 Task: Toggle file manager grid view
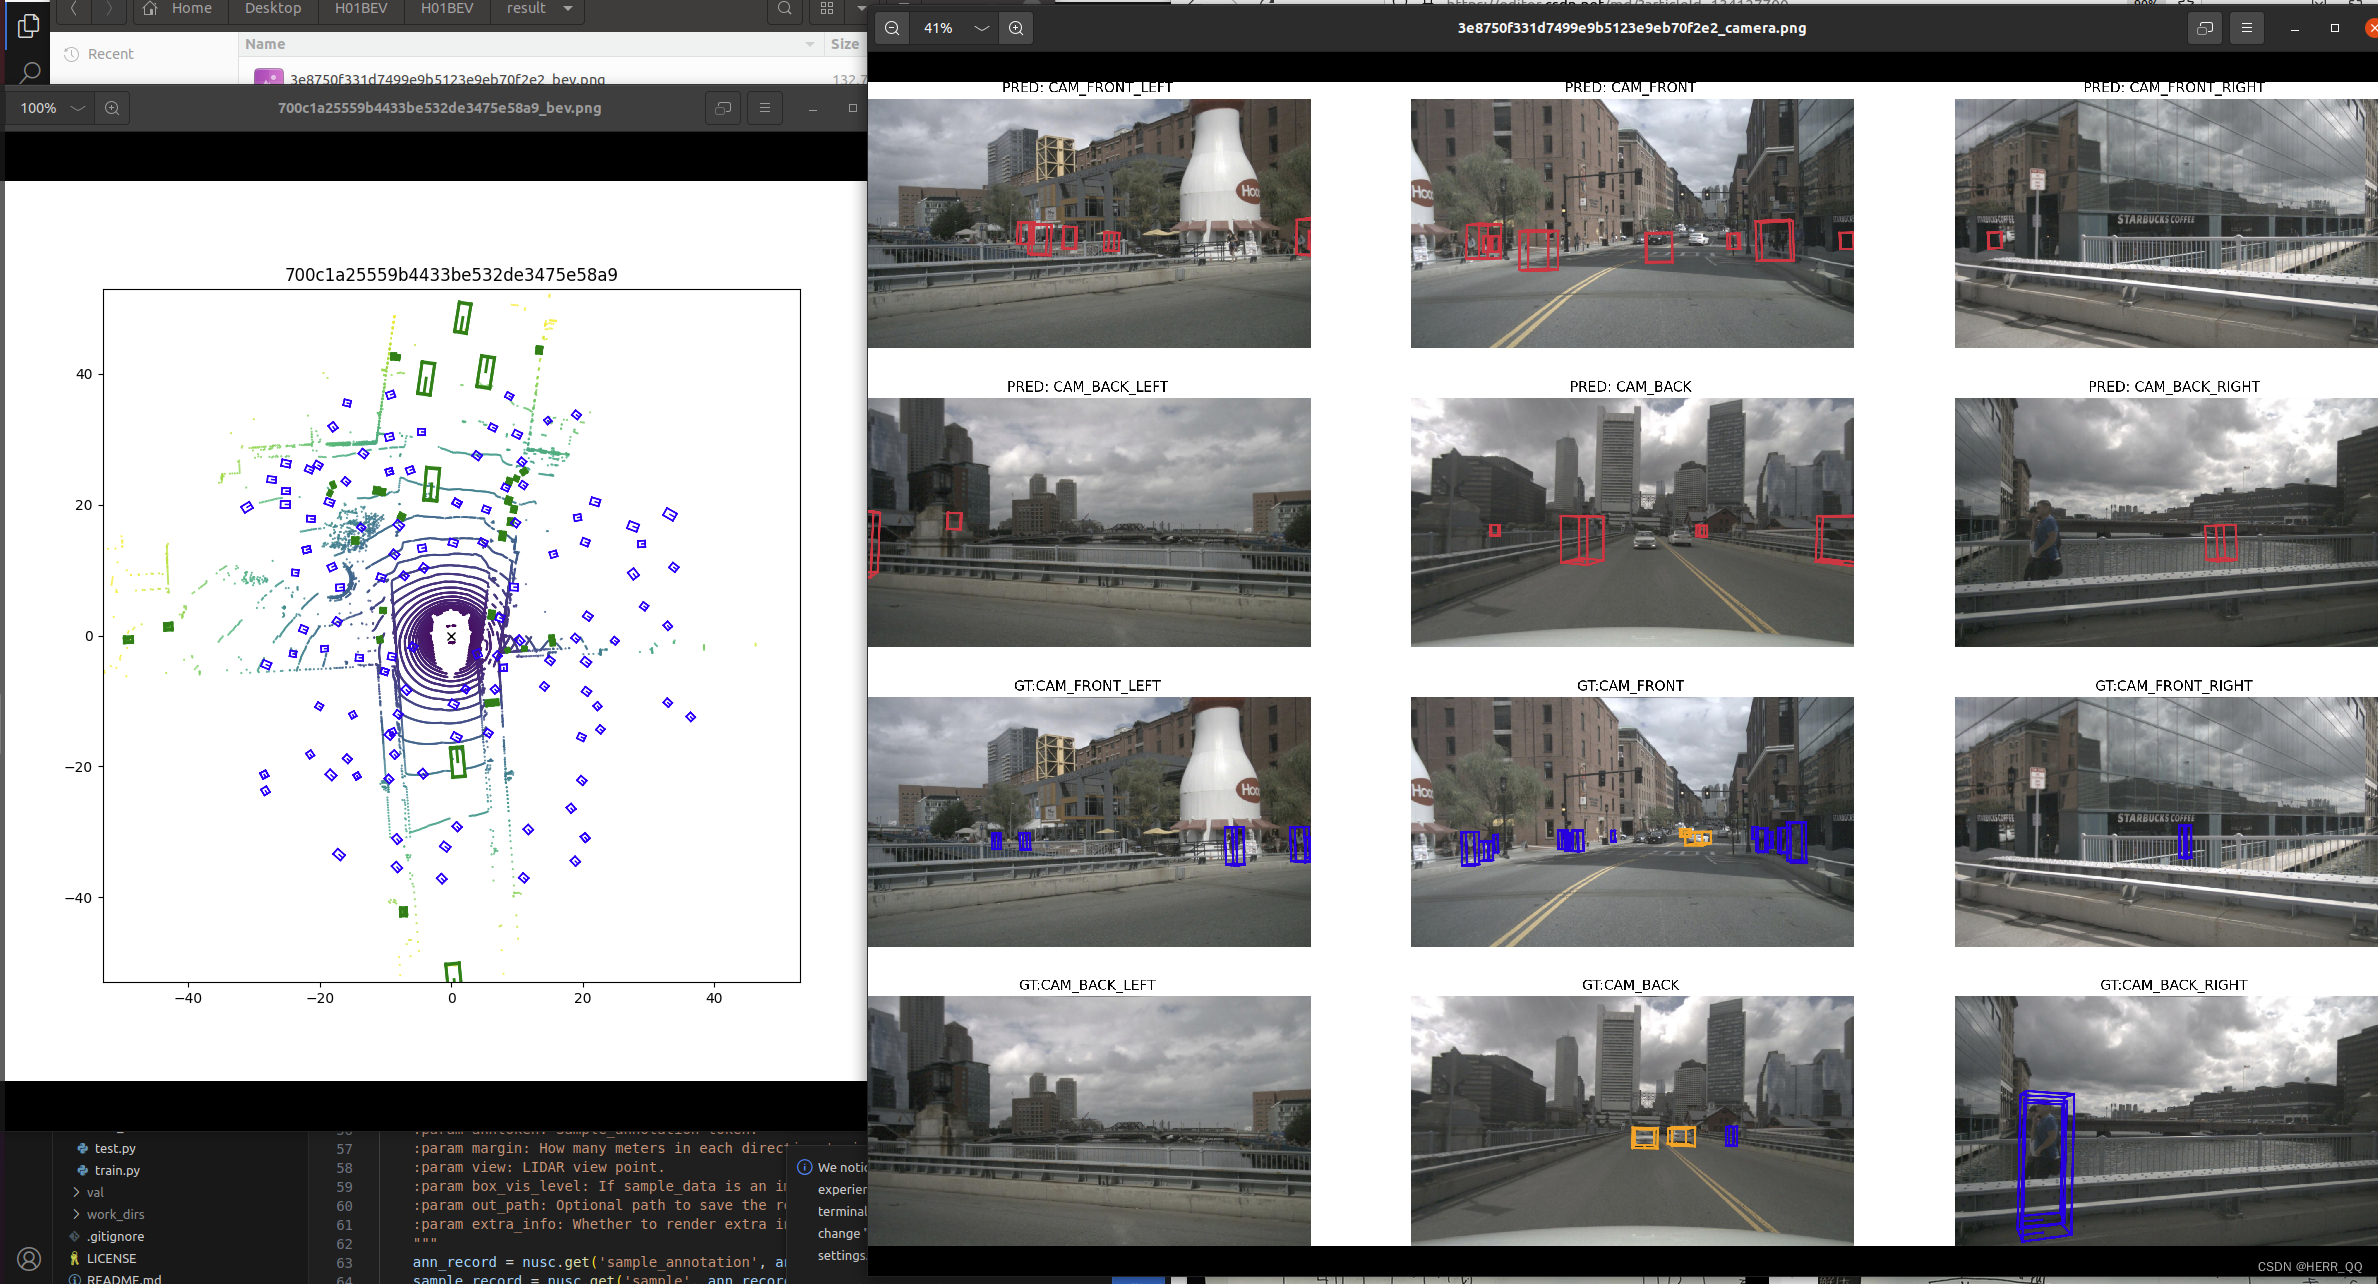827,9
